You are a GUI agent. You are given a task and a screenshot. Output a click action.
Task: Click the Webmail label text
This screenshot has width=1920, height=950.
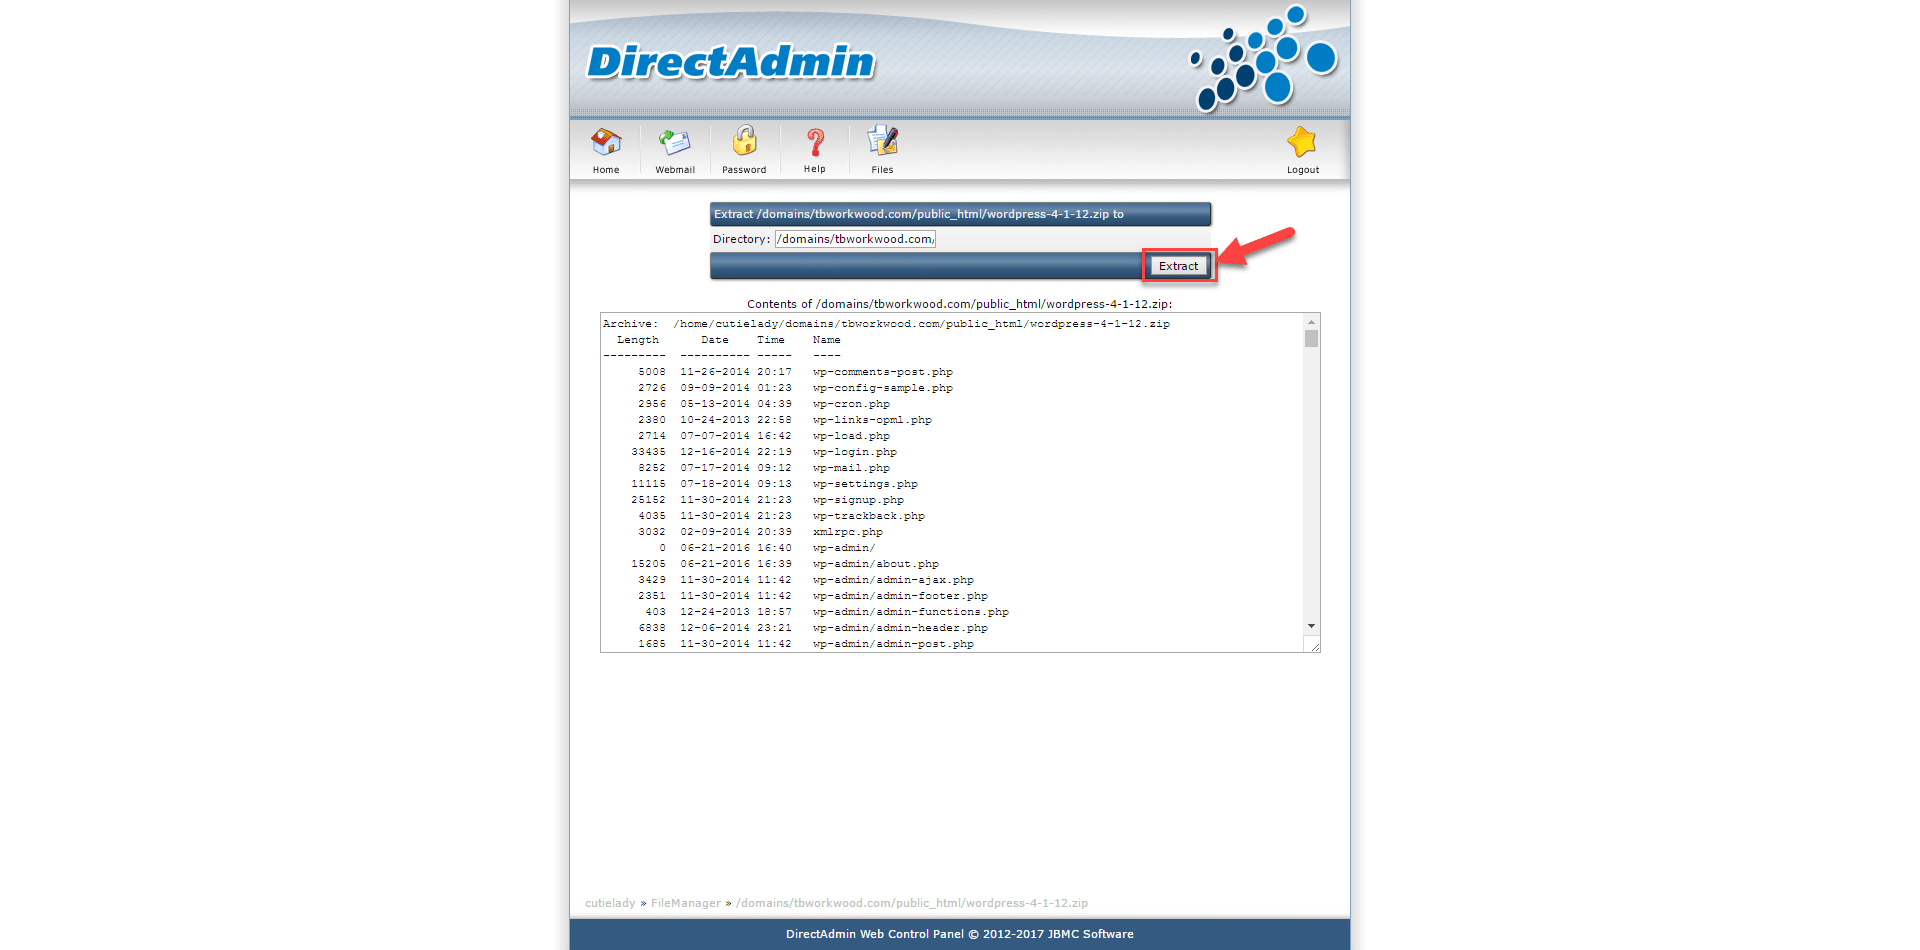[675, 170]
